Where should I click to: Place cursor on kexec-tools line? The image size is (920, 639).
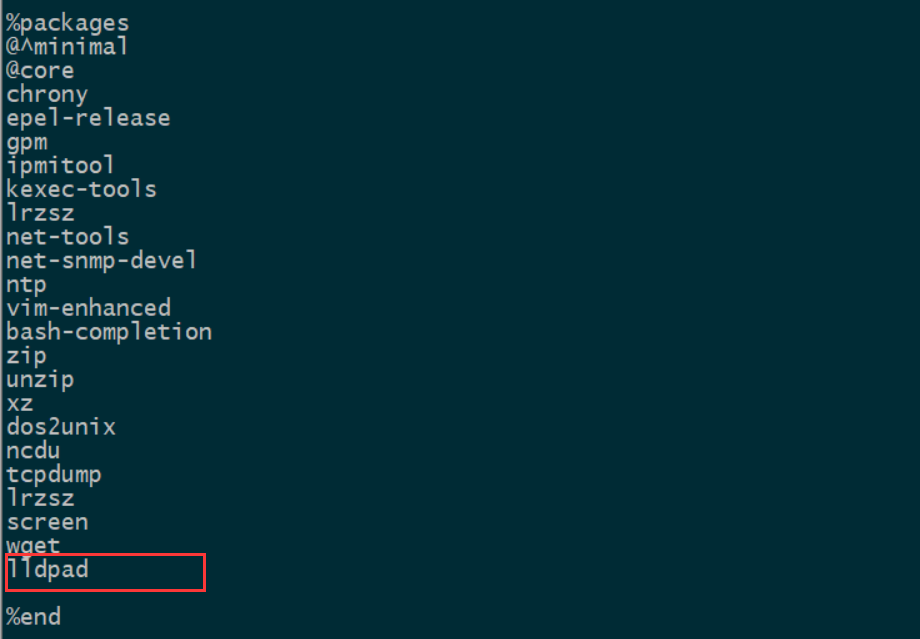tap(81, 189)
